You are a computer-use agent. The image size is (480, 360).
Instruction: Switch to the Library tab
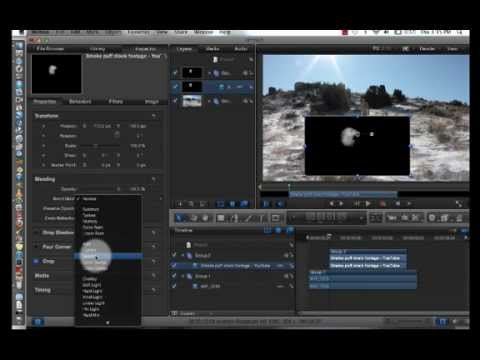pos(97,49)
